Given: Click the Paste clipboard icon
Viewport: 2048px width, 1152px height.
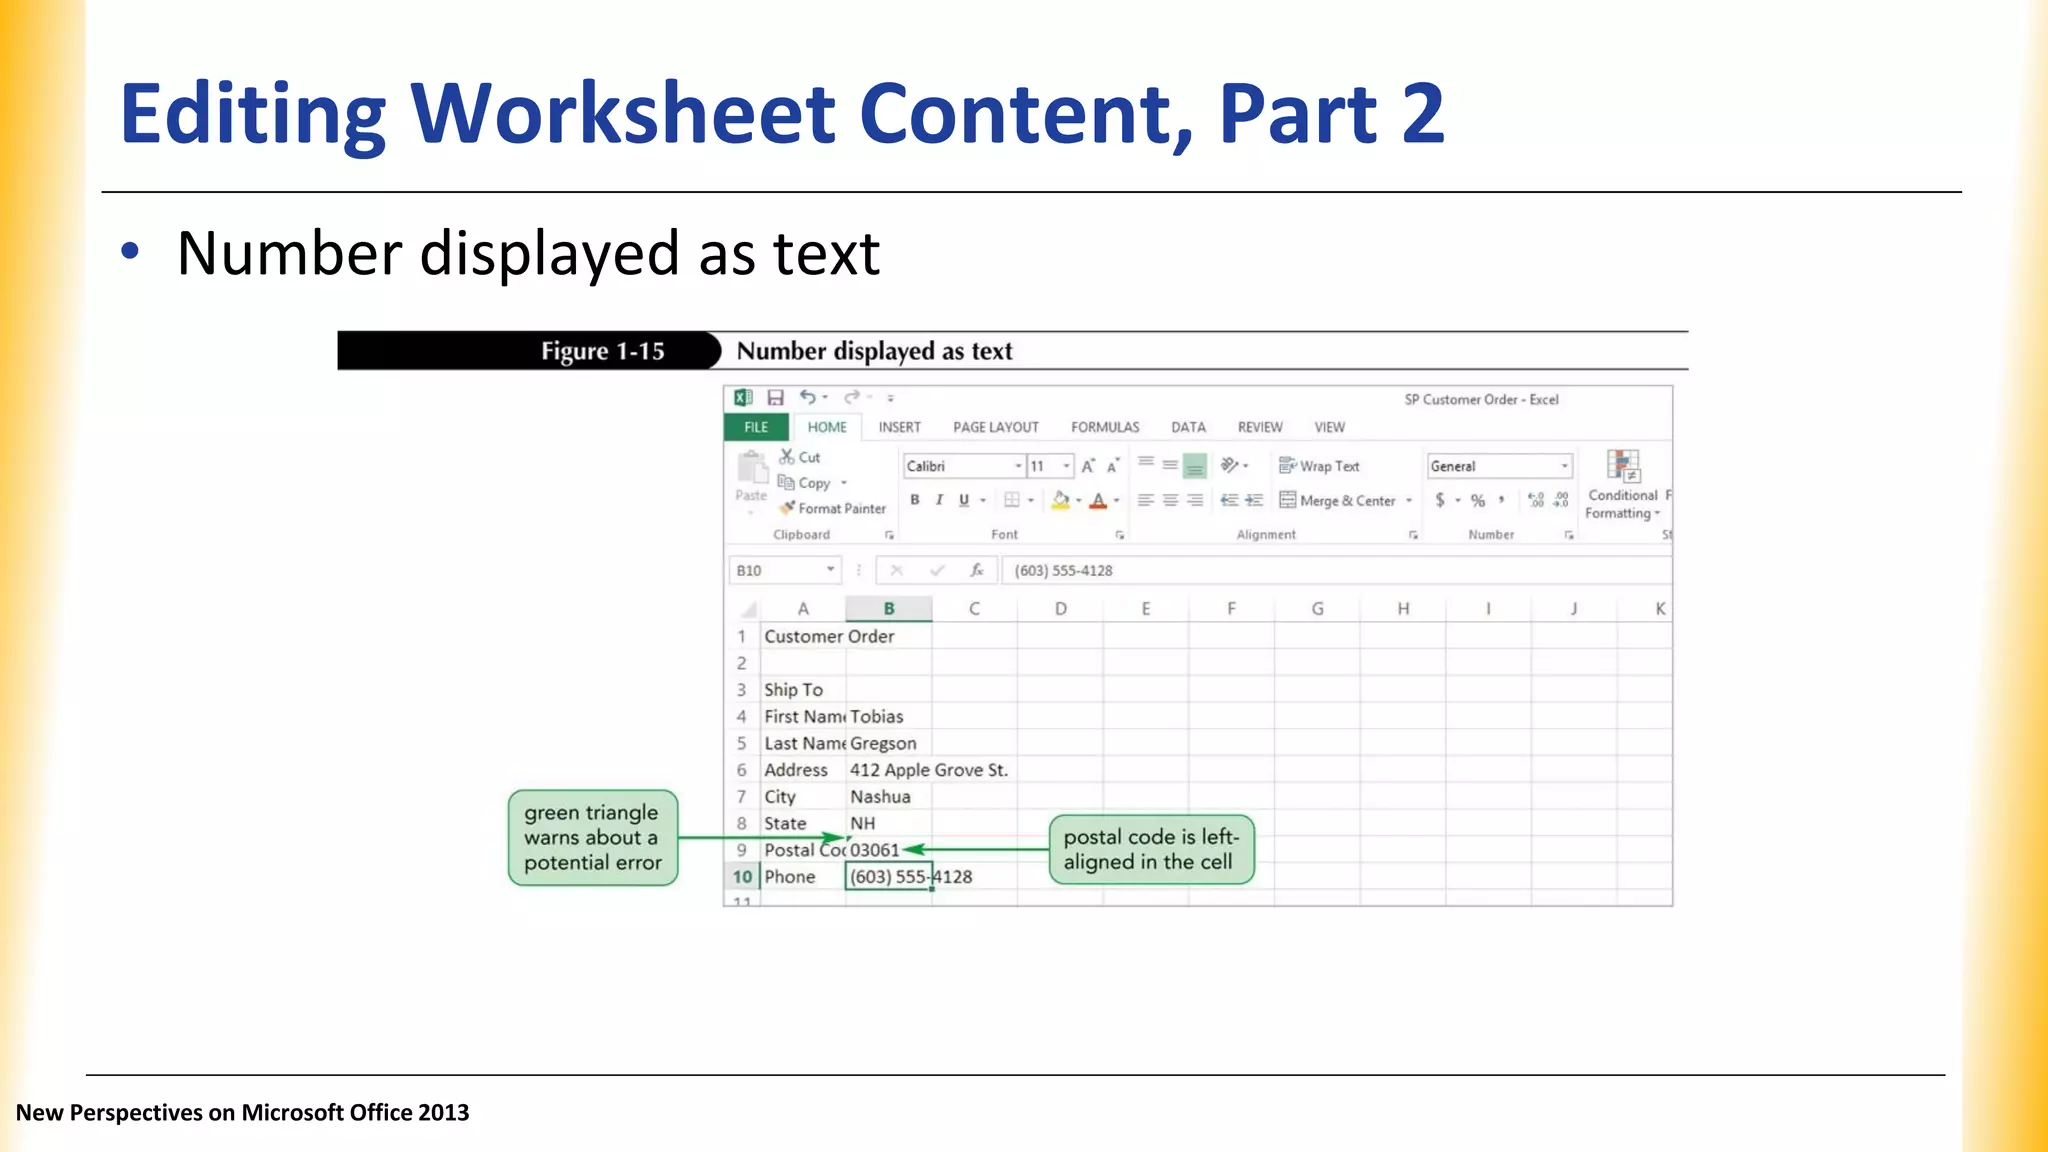Looking at the screenshot, I should pos(751,468).
